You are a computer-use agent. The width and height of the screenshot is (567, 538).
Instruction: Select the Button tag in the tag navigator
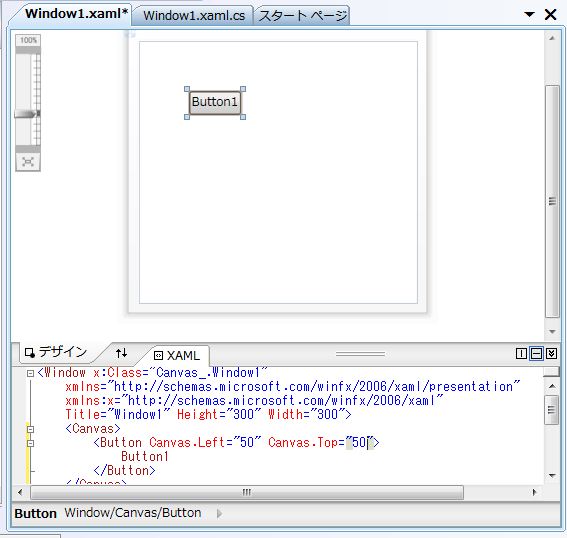(35, 513)
